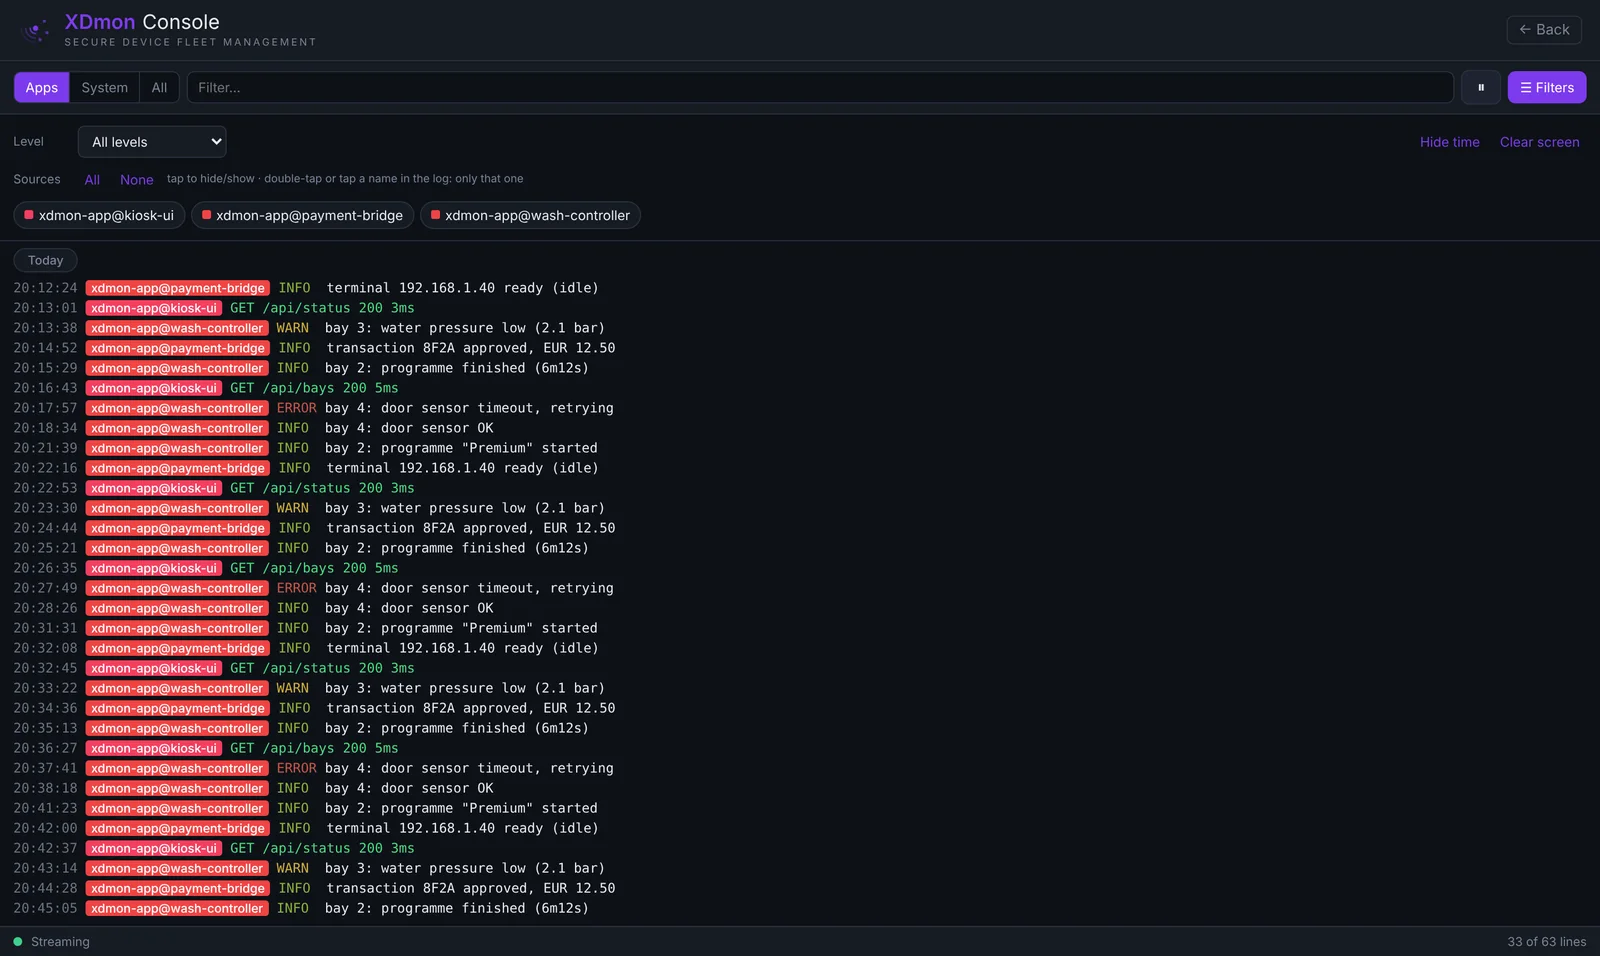Click payment-bridge tag at 20:32:08
Viewport: 1600px width, 956px height.
click(x=178, y=648)
